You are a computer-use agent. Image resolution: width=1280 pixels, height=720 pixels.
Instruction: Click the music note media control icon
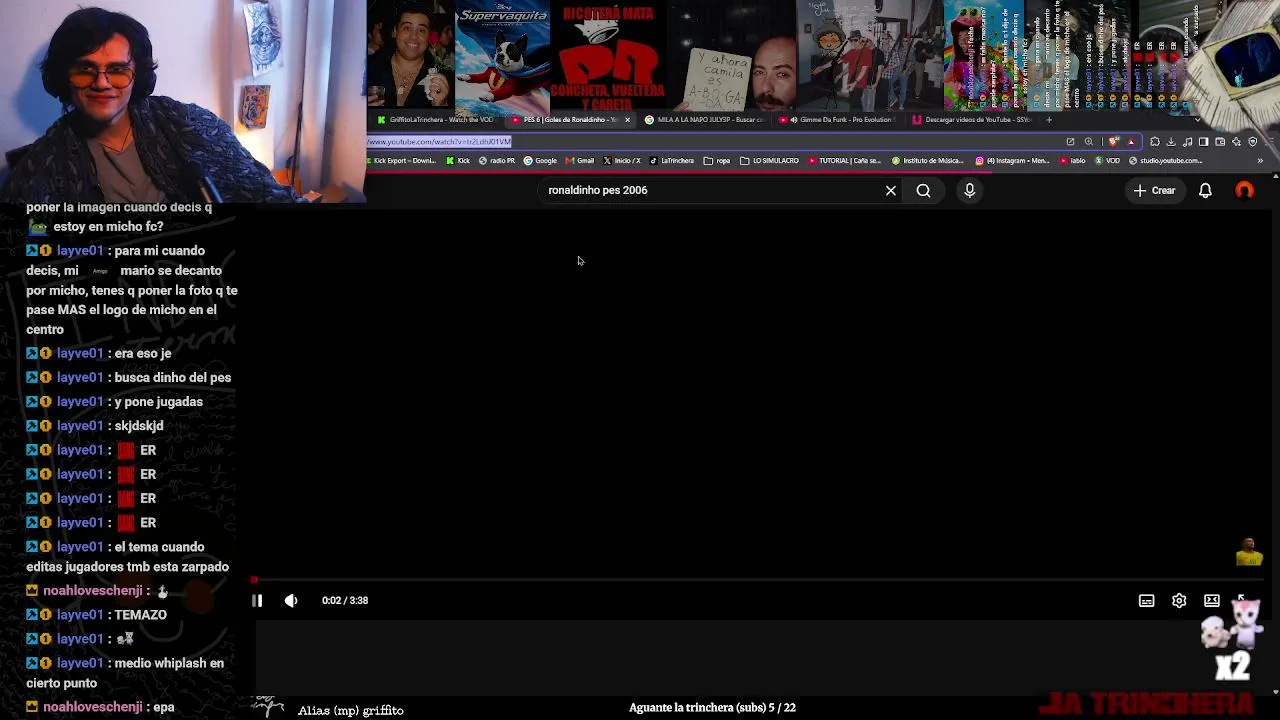tap(1187, 142)
